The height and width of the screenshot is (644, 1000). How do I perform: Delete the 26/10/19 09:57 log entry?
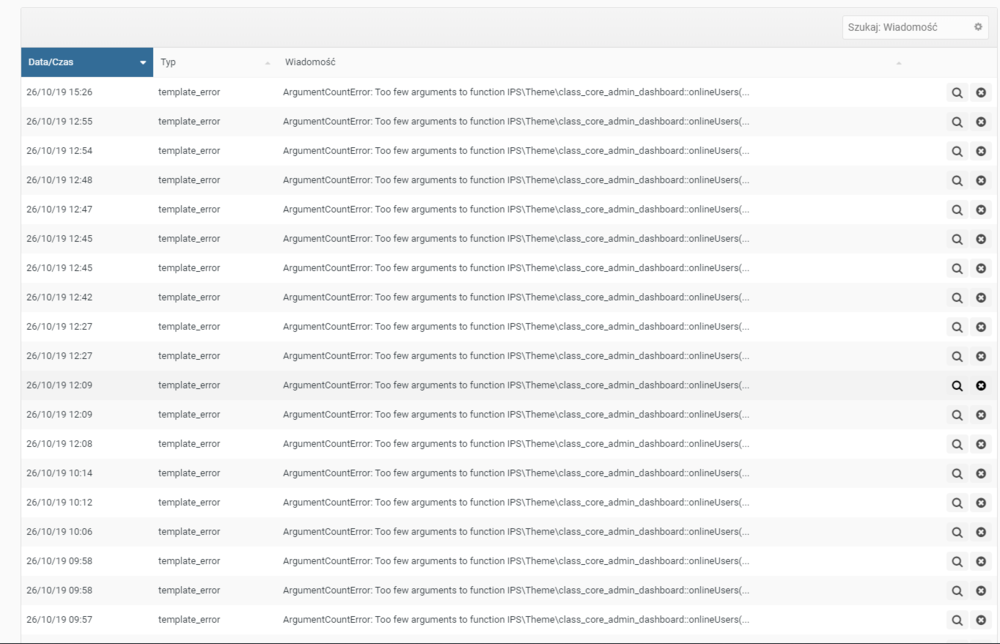981,620
